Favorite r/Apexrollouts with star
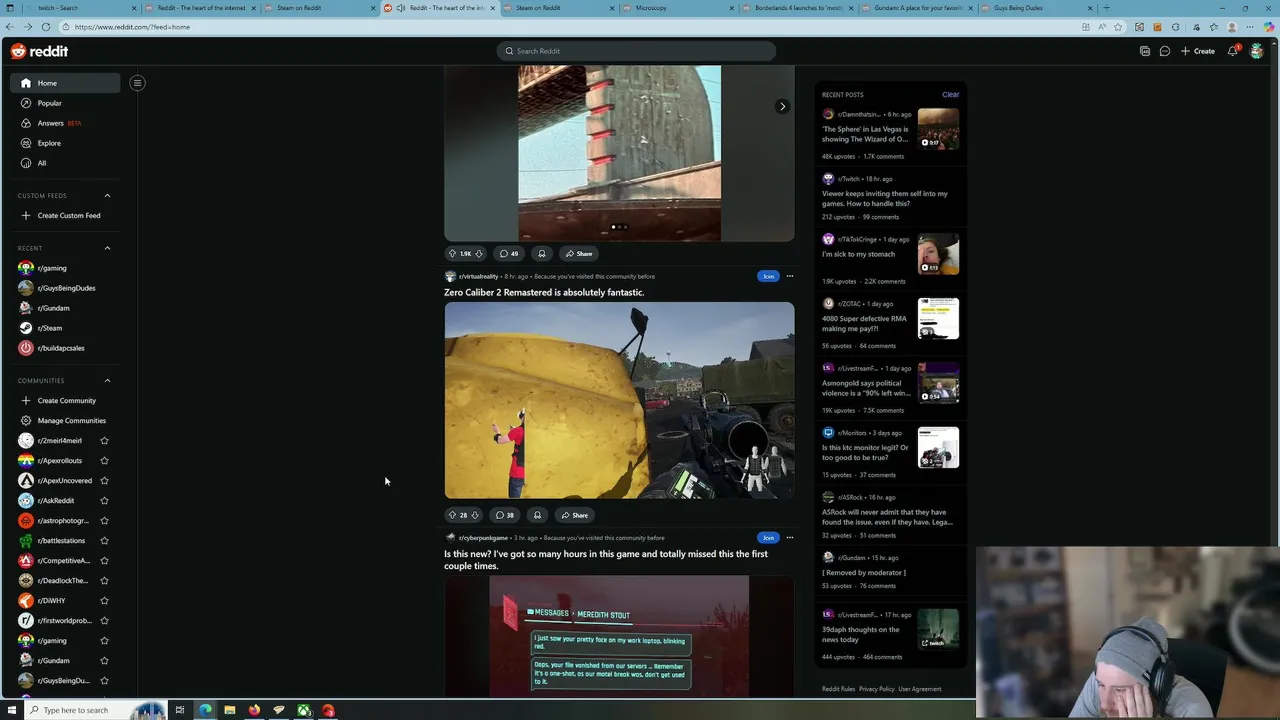The image size is (1280, 720). (104, 460)
